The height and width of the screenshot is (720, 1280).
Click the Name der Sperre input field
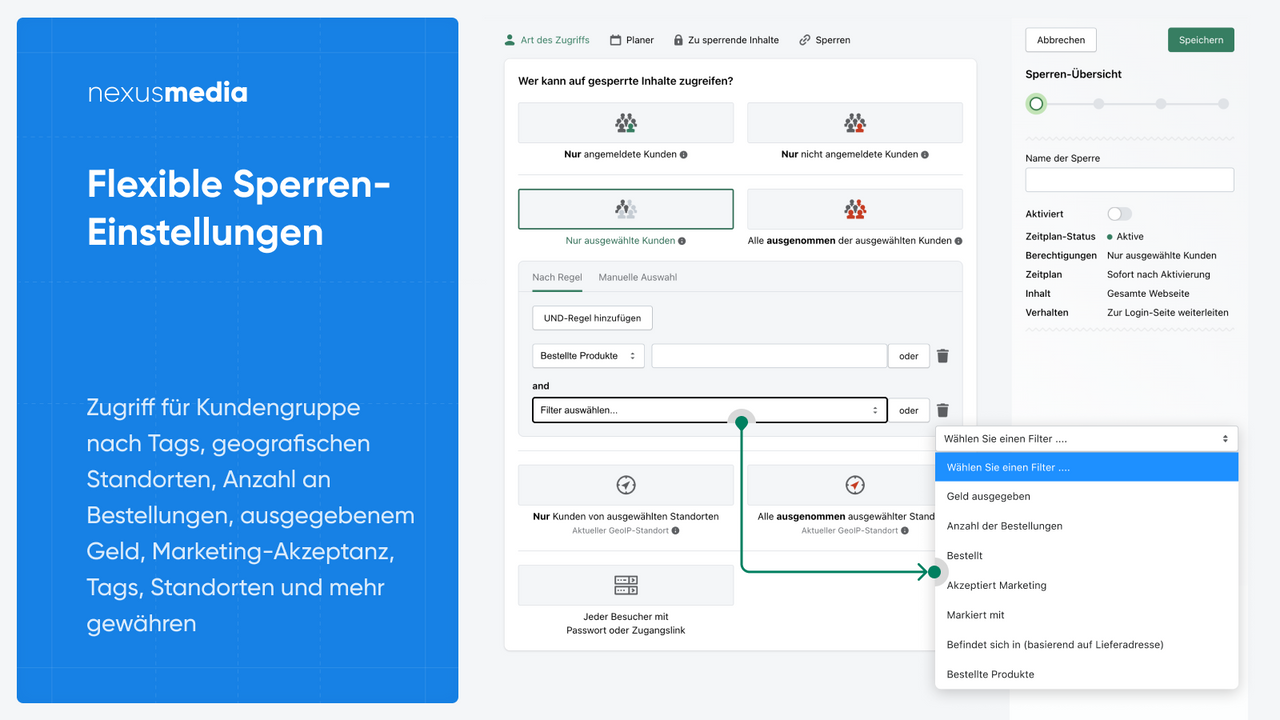tap(1129, 180)
